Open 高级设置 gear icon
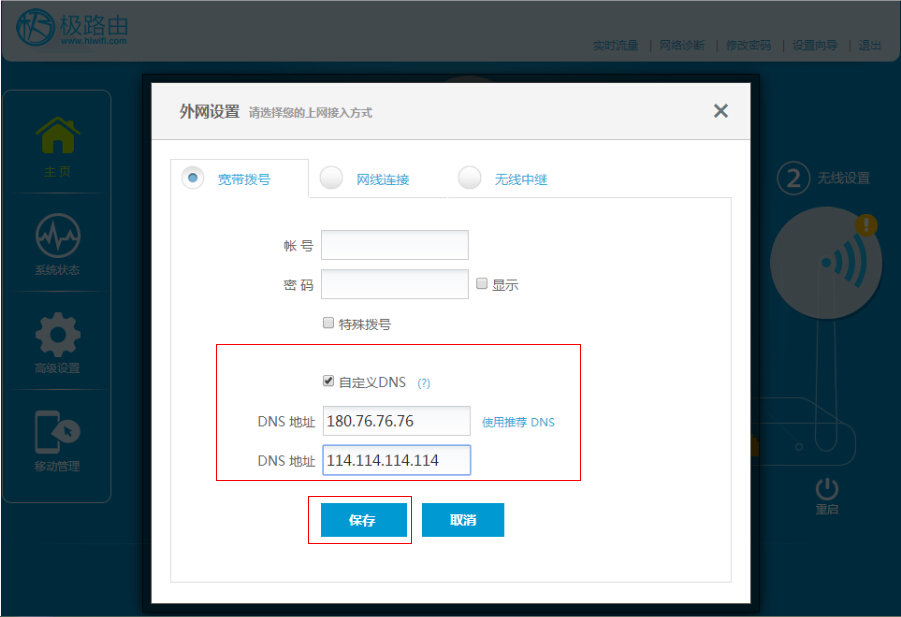 click(x=57, y=333)
